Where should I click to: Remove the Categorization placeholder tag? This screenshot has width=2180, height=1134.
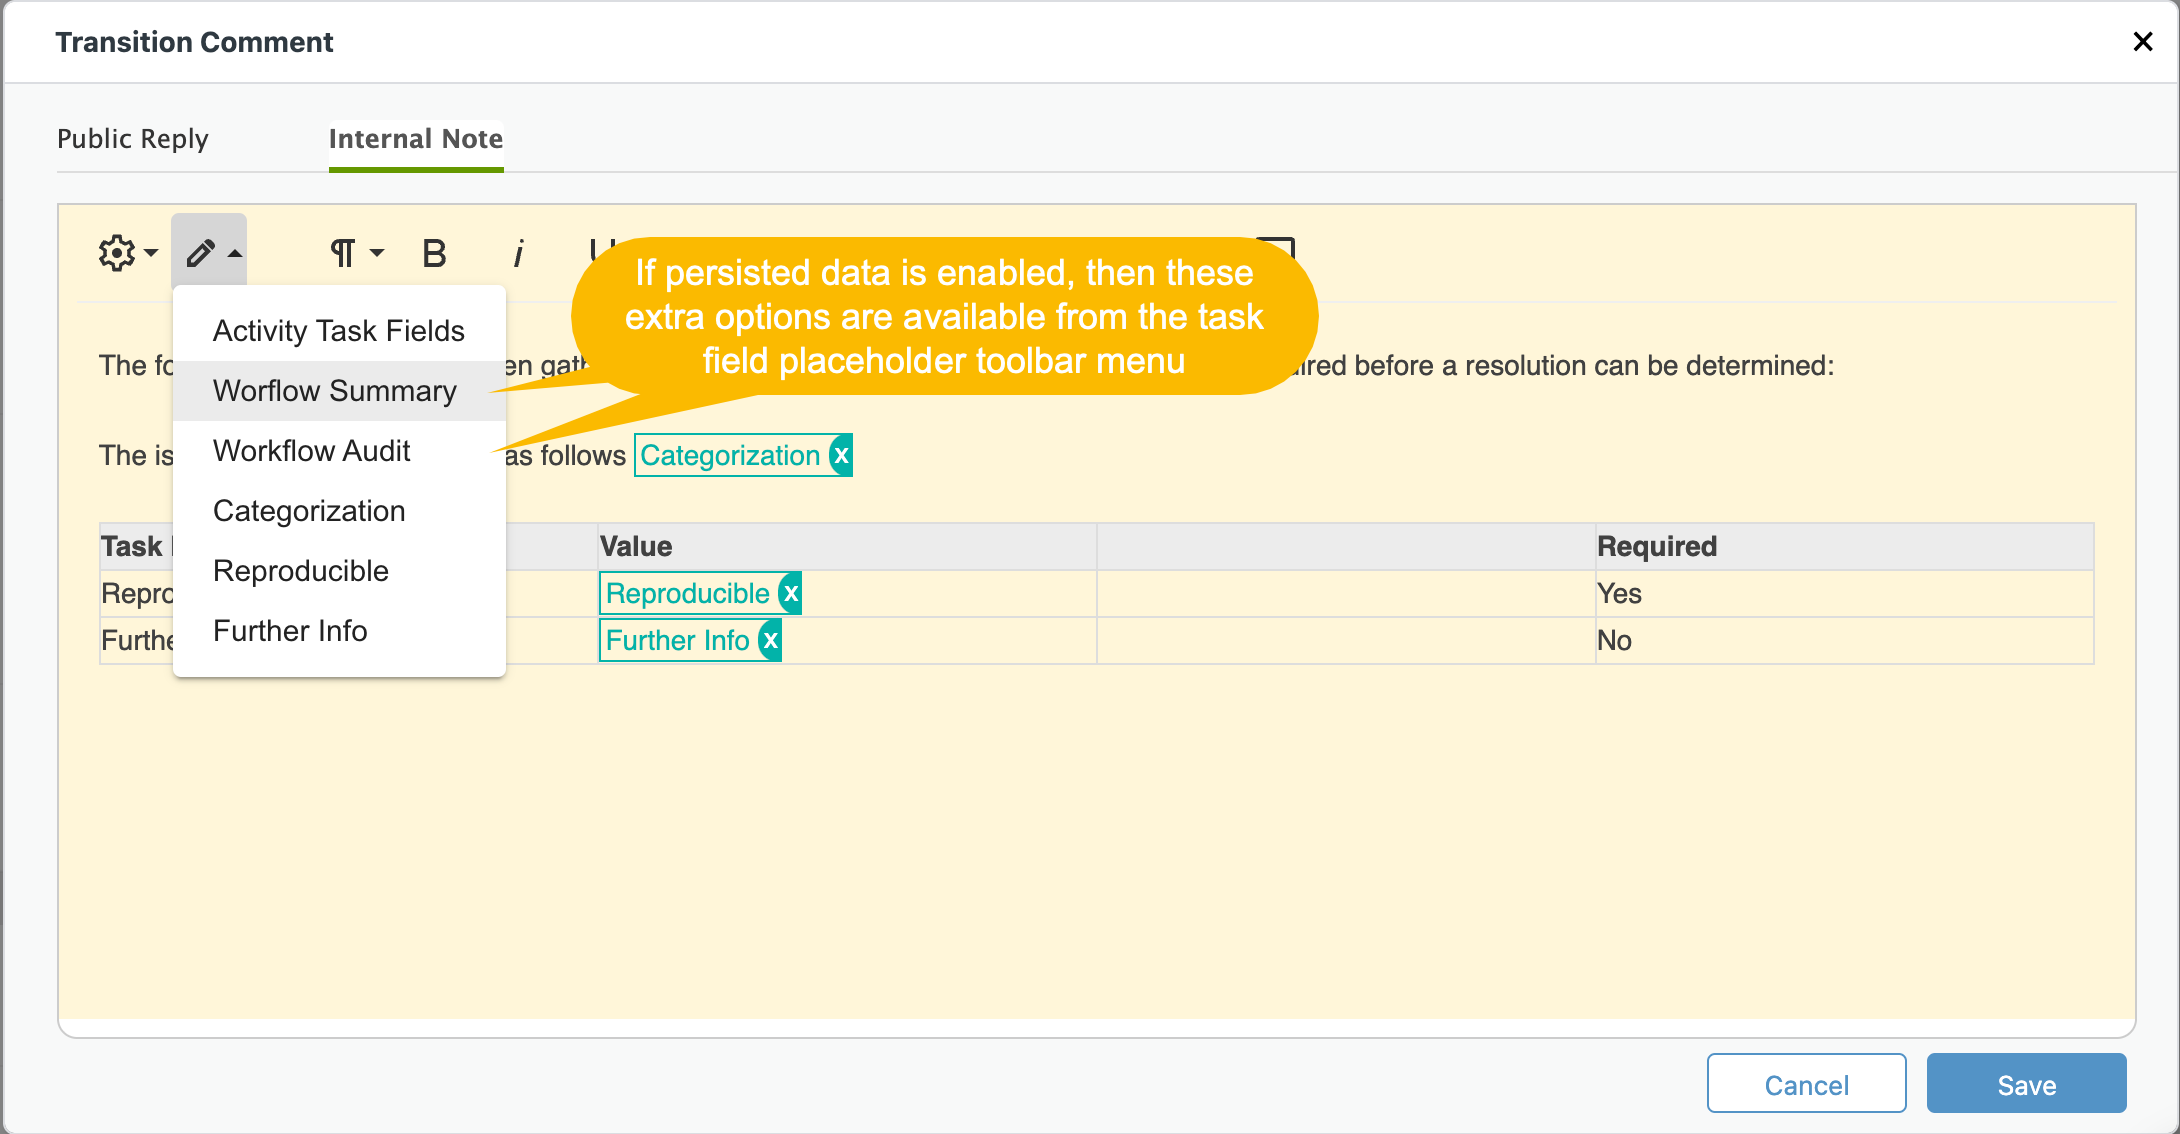click(x=842, y=456)
